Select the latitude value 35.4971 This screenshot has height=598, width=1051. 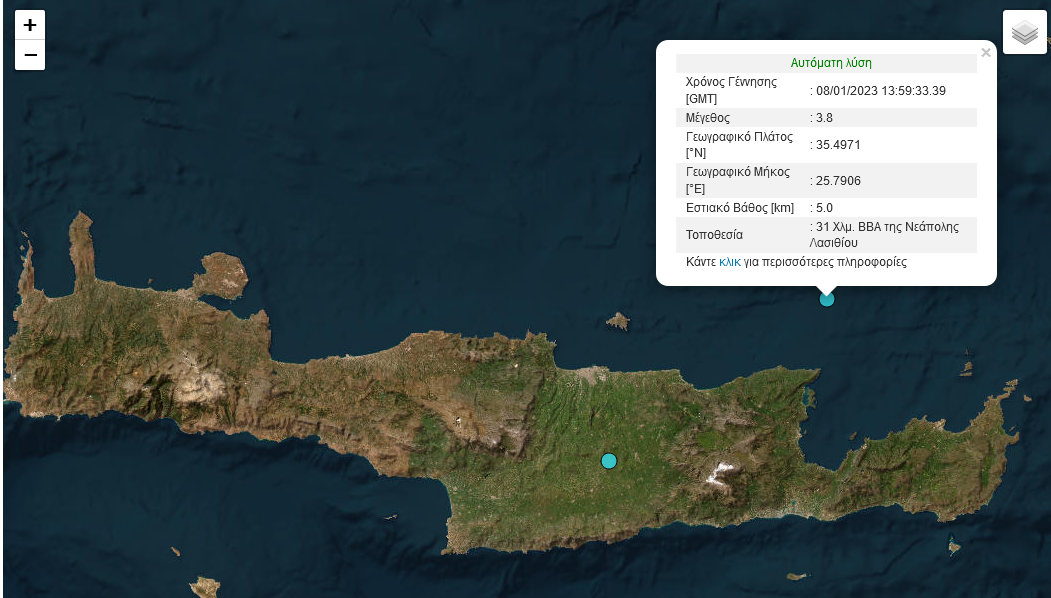click(x=838, y=145)
